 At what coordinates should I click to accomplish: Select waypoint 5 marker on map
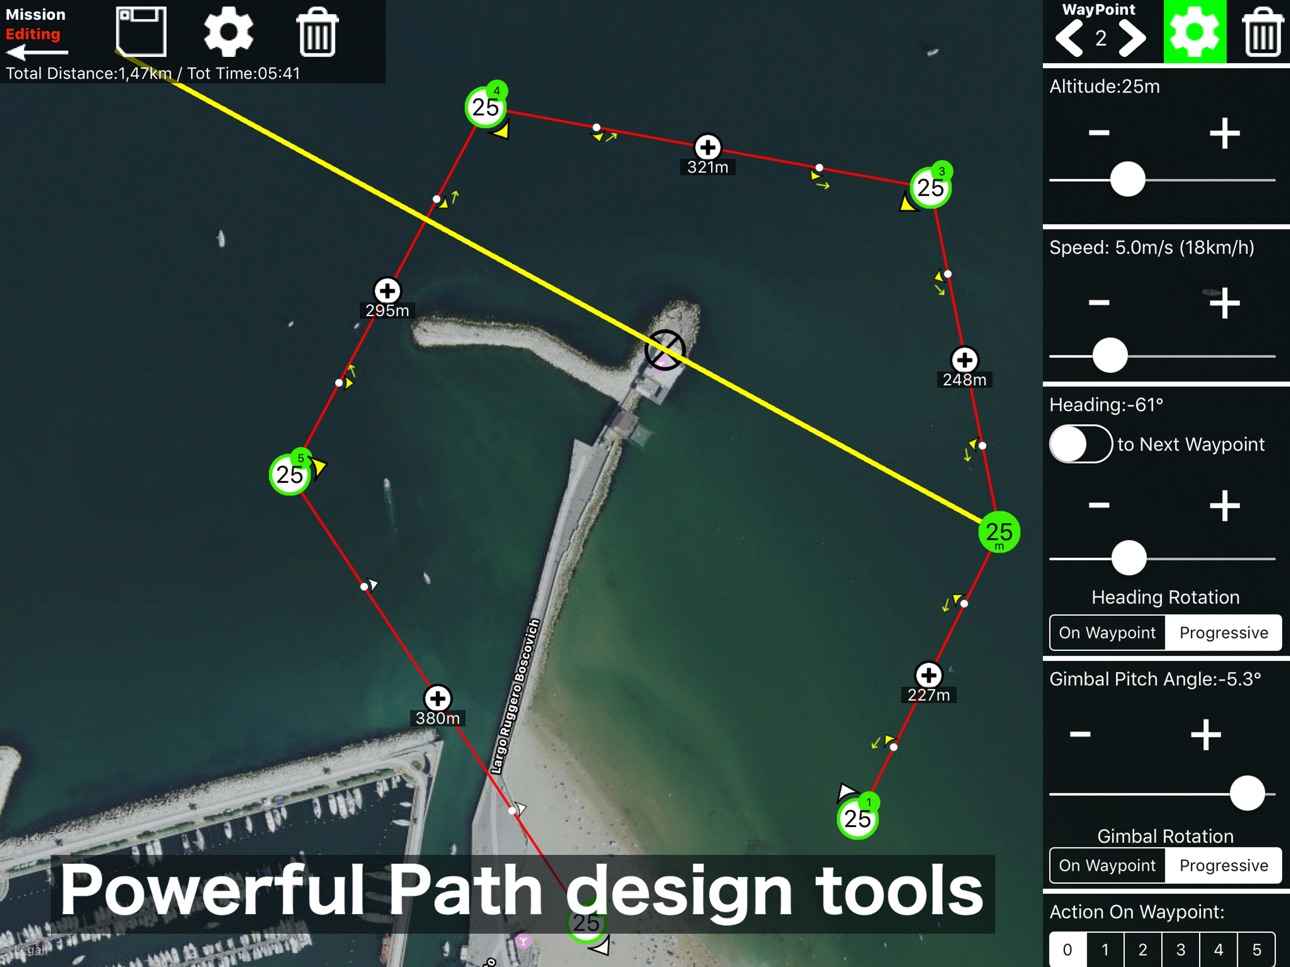[290, 474]
